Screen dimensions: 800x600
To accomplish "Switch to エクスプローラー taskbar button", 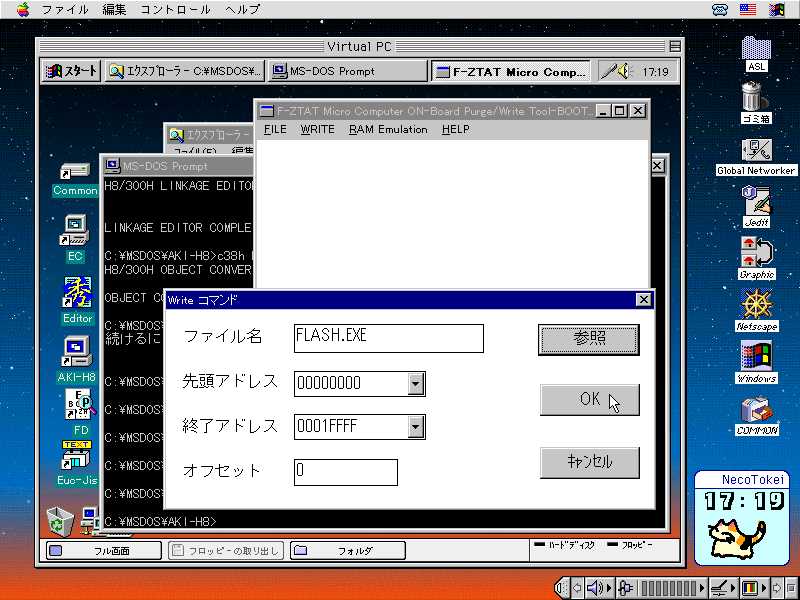I will (185, 71).
